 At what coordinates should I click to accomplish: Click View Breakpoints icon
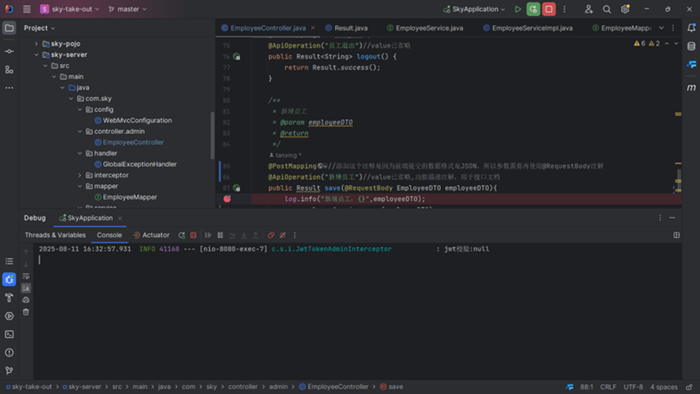click(271, 235)
